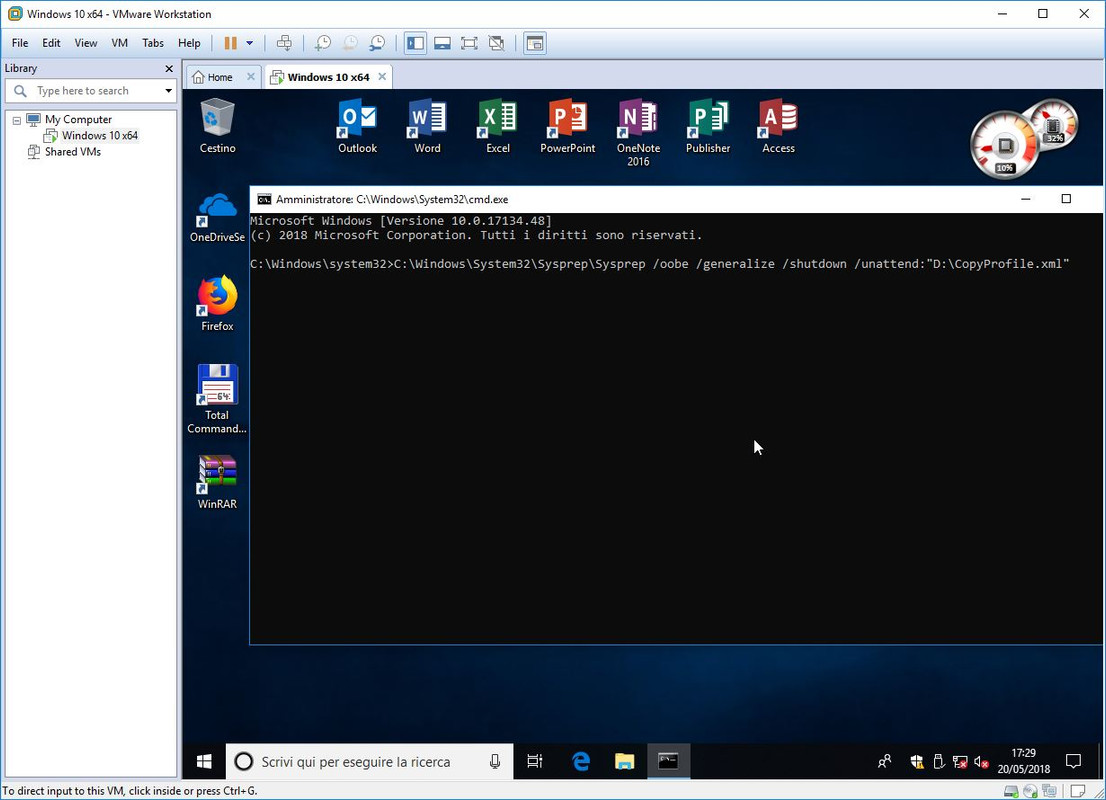Open the power options dropdown arrow
Screen dimensions: 1106x800
[250, 43]
